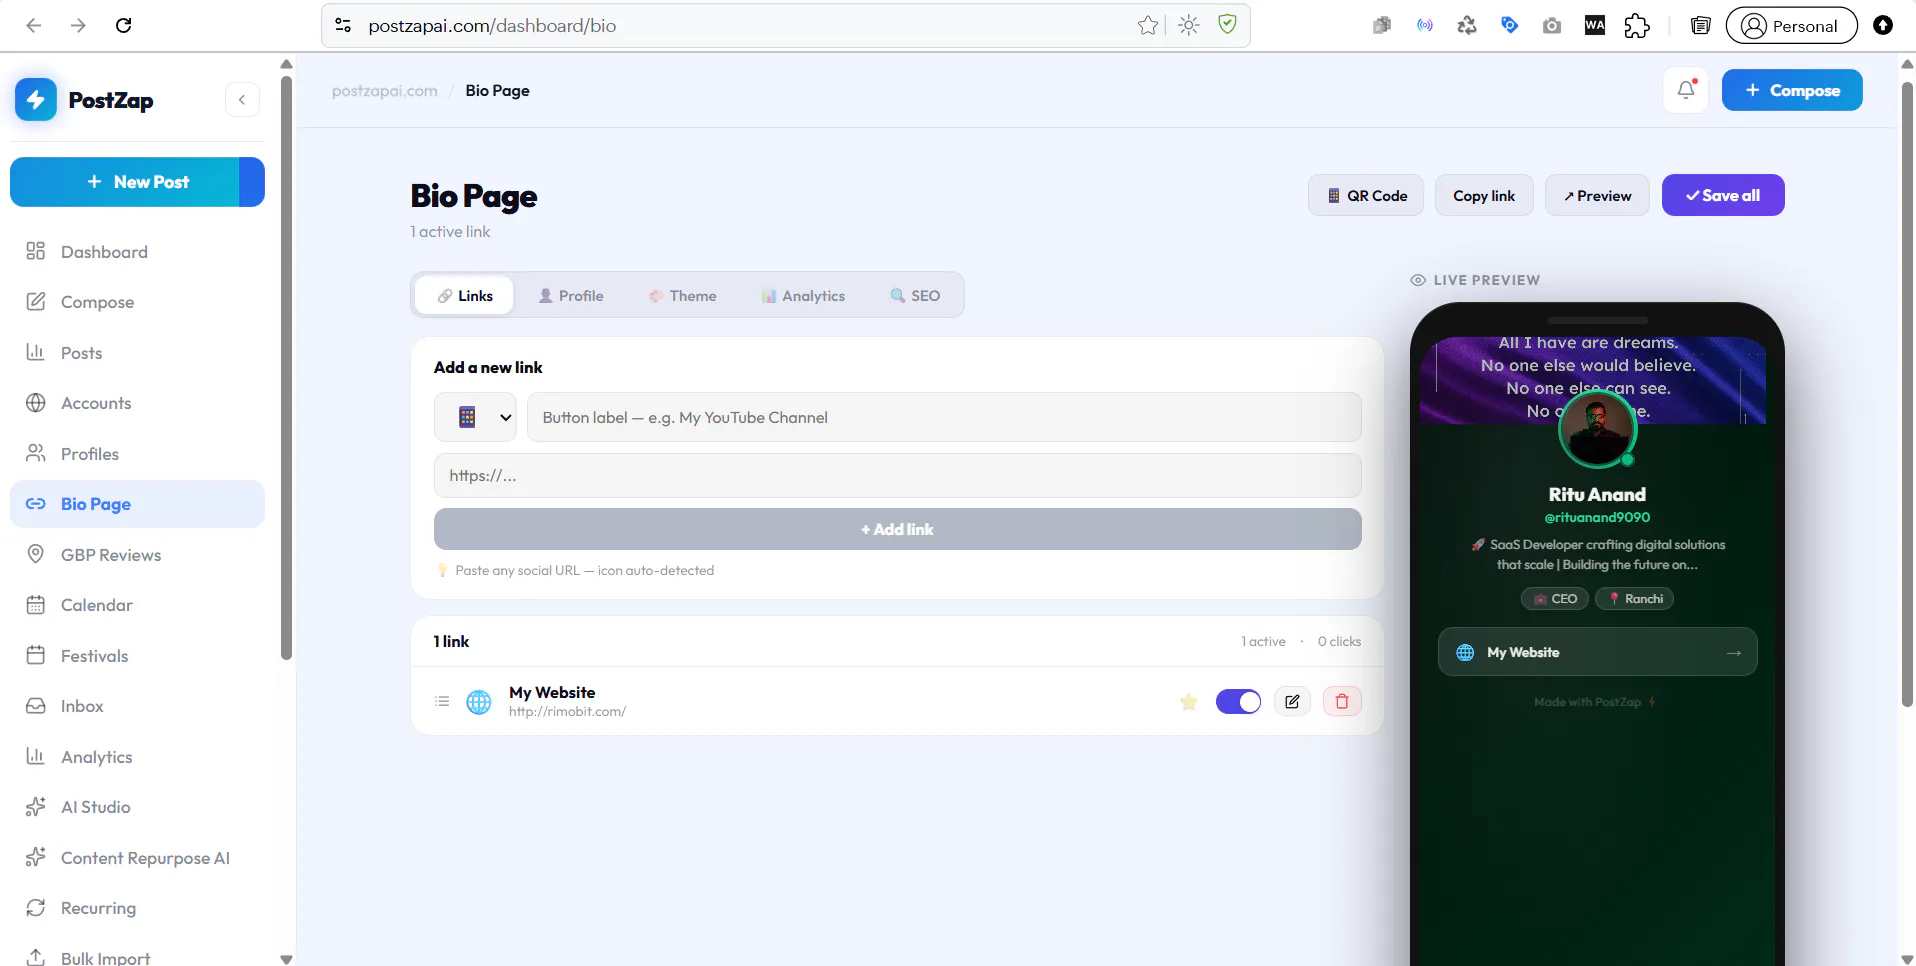Collapse the sidebar with the chevron button
1916x966 pixels.
pyautogui.click(x=242, y=100)
